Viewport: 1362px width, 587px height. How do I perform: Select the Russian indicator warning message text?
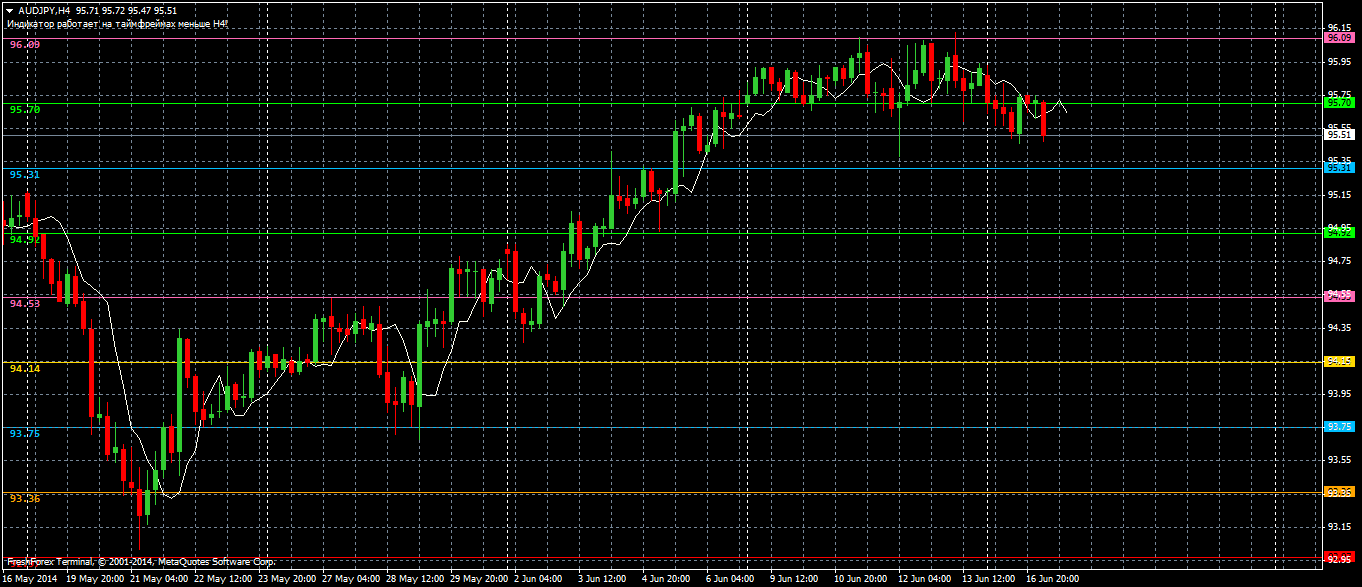[117, 22]
